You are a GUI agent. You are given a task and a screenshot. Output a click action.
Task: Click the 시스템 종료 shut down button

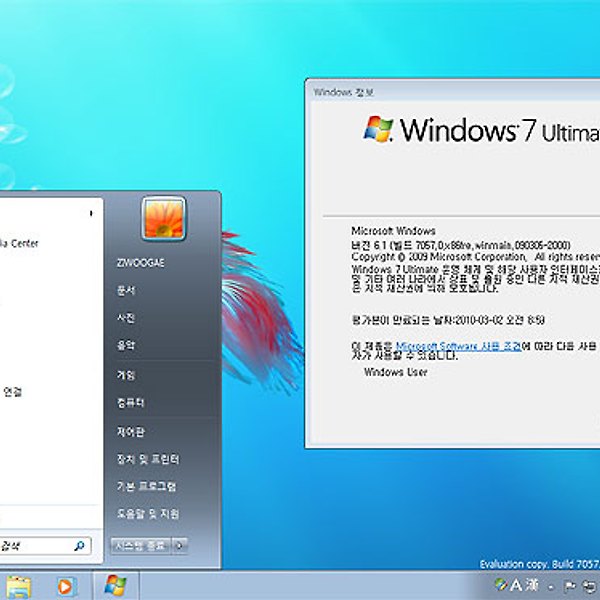(x=140, y=546)
